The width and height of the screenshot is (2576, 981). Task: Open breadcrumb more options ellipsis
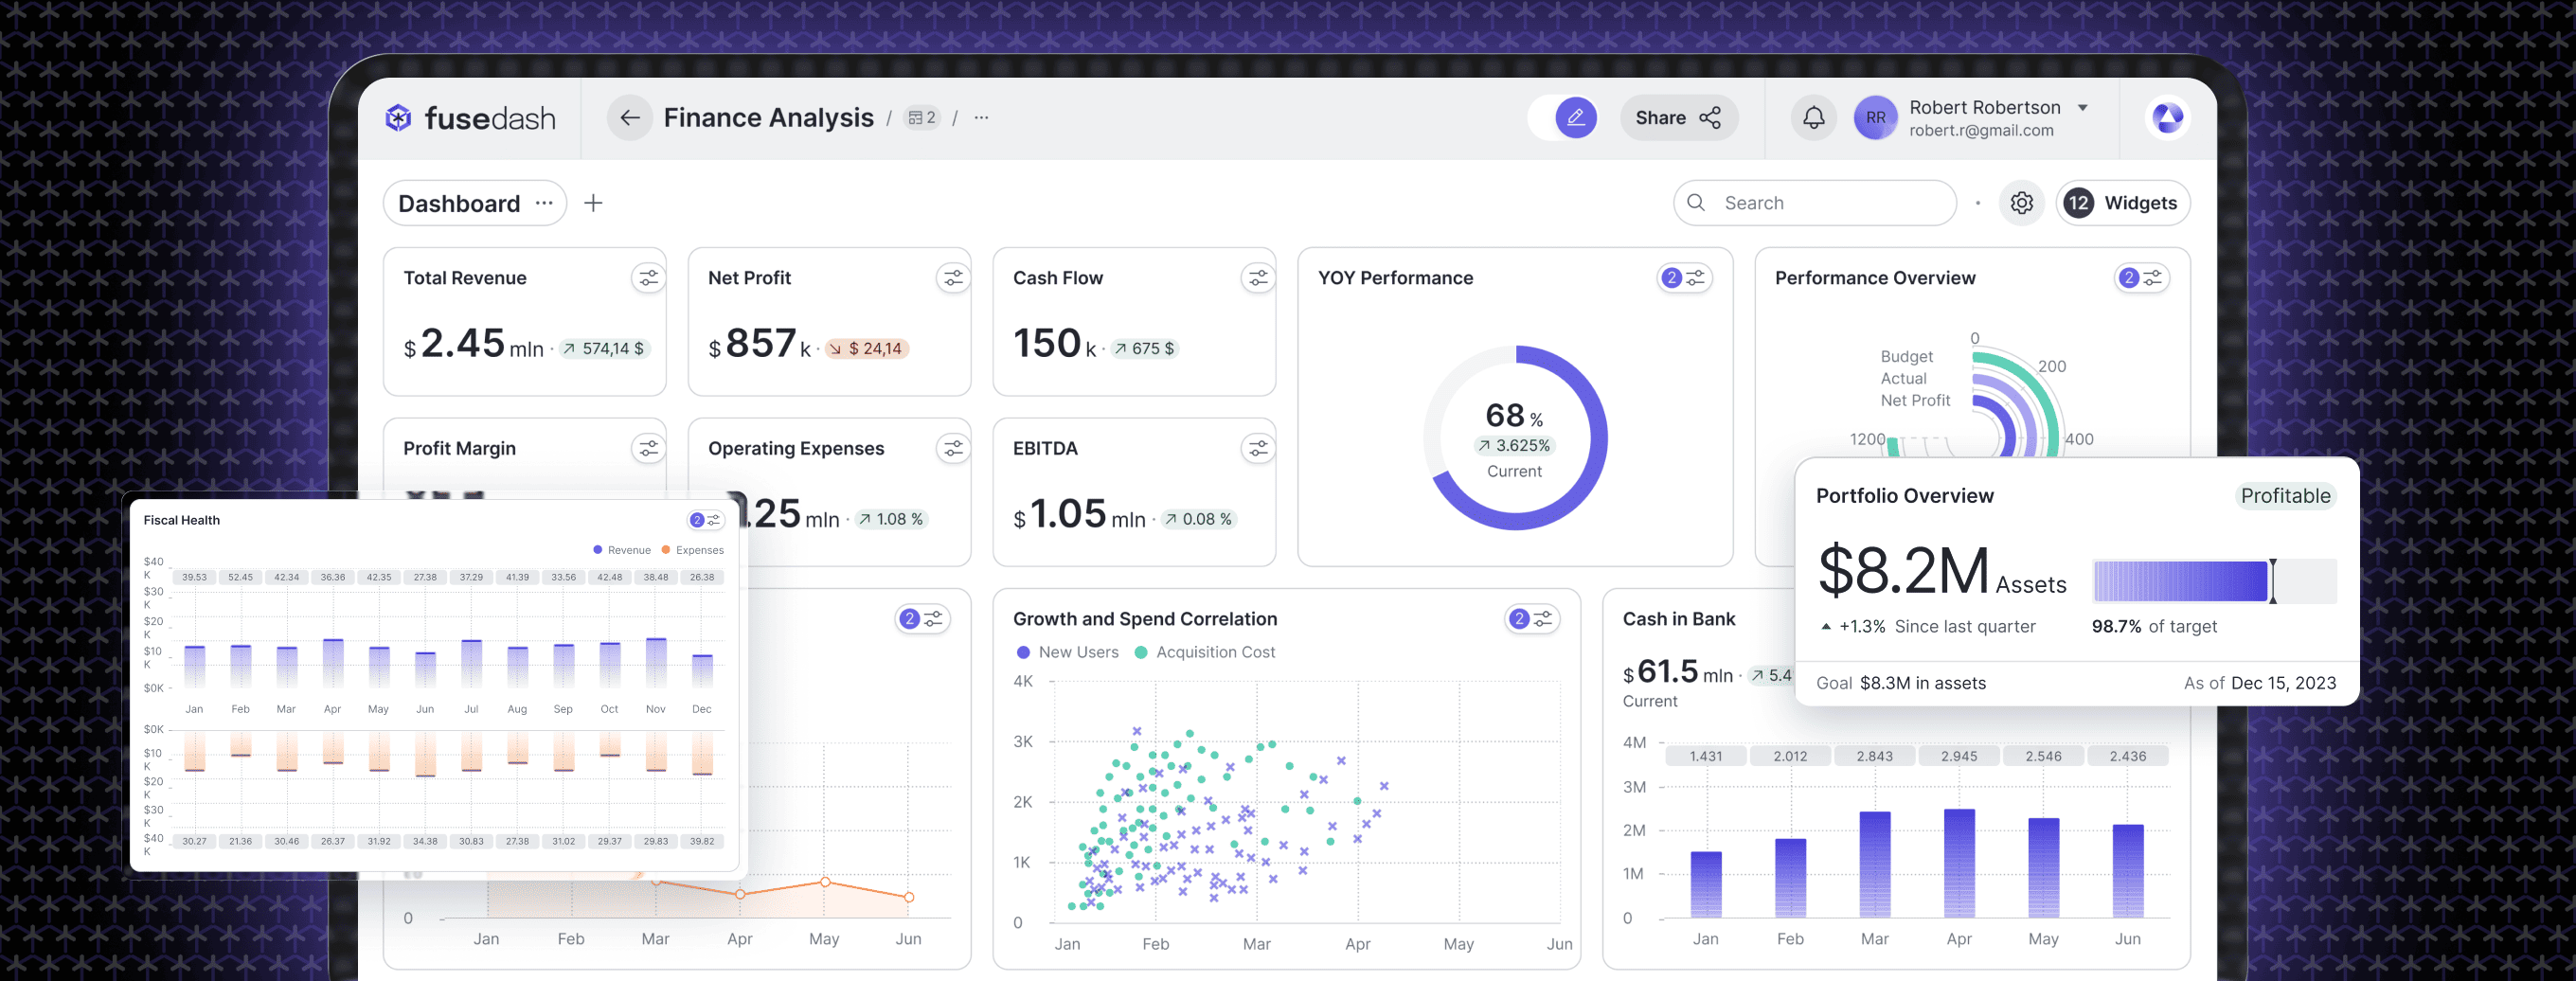pos(982,118)
